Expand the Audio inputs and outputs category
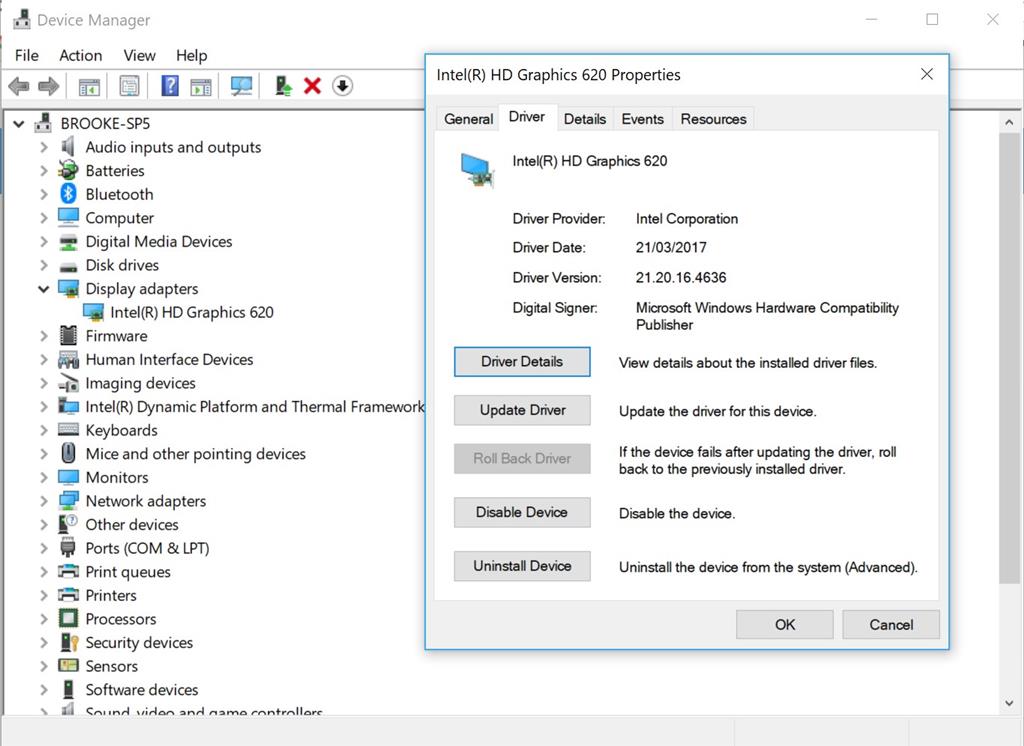Image resolution: width=1024 pixels, height=746 pixels. [x=44, y=147]
